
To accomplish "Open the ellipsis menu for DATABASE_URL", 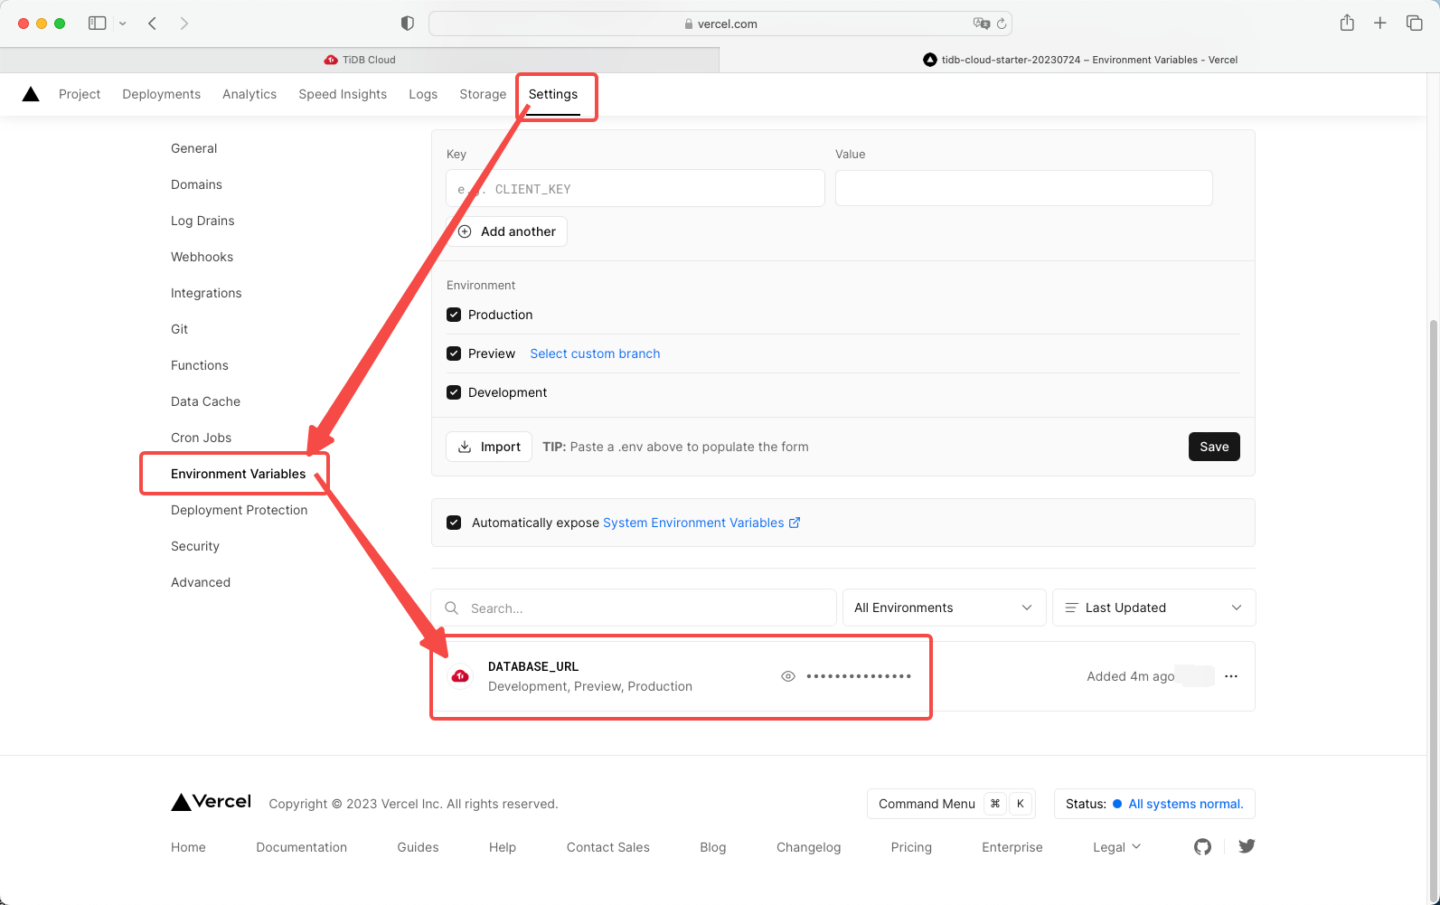I will pyautogui.click(x=1231, y=676).
